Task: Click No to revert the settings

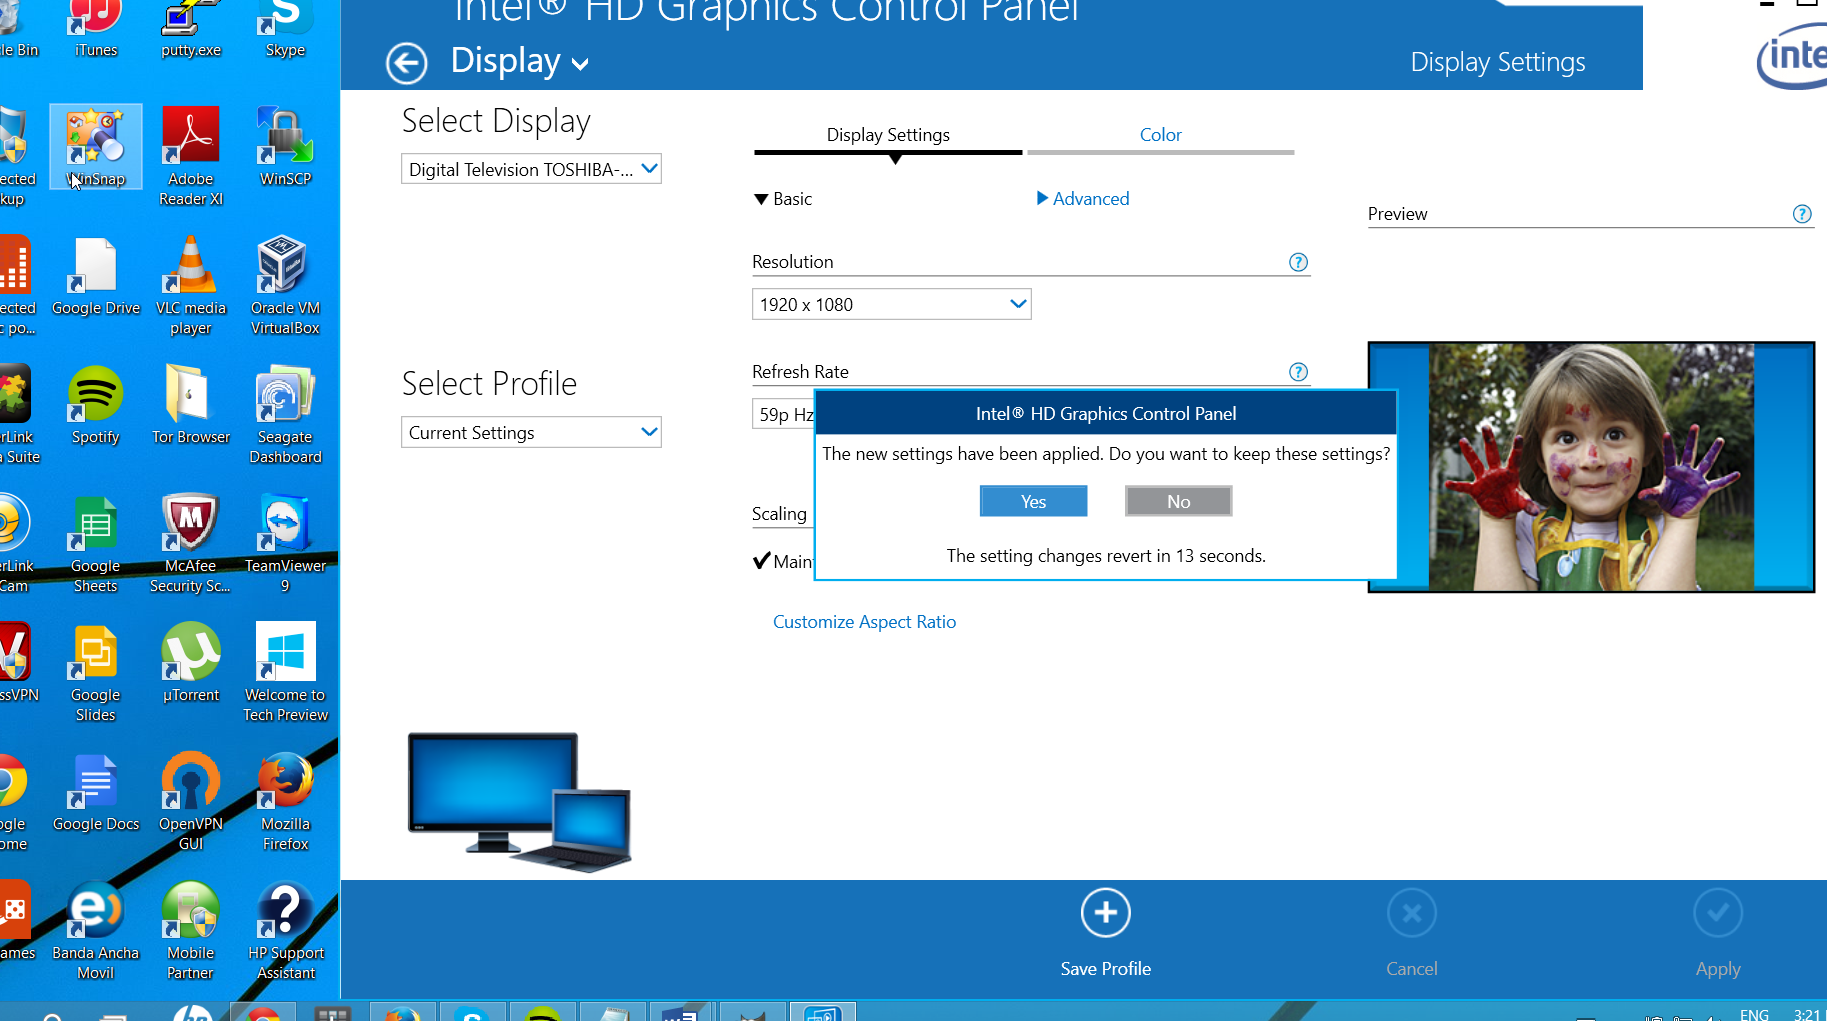Action: click(x=1179, y=501)
